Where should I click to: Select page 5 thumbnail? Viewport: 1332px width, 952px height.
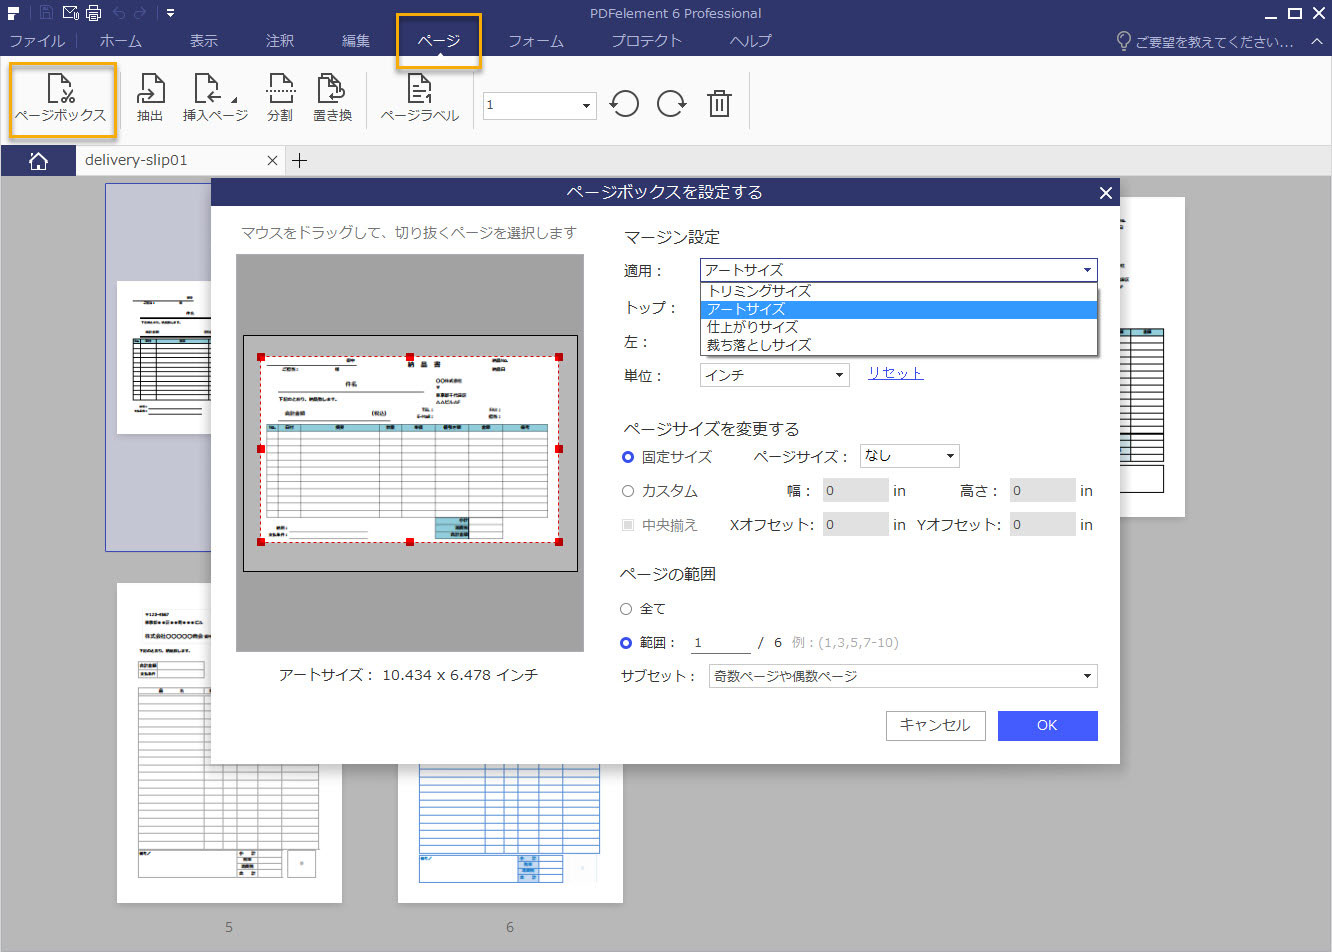click(229, 743)
